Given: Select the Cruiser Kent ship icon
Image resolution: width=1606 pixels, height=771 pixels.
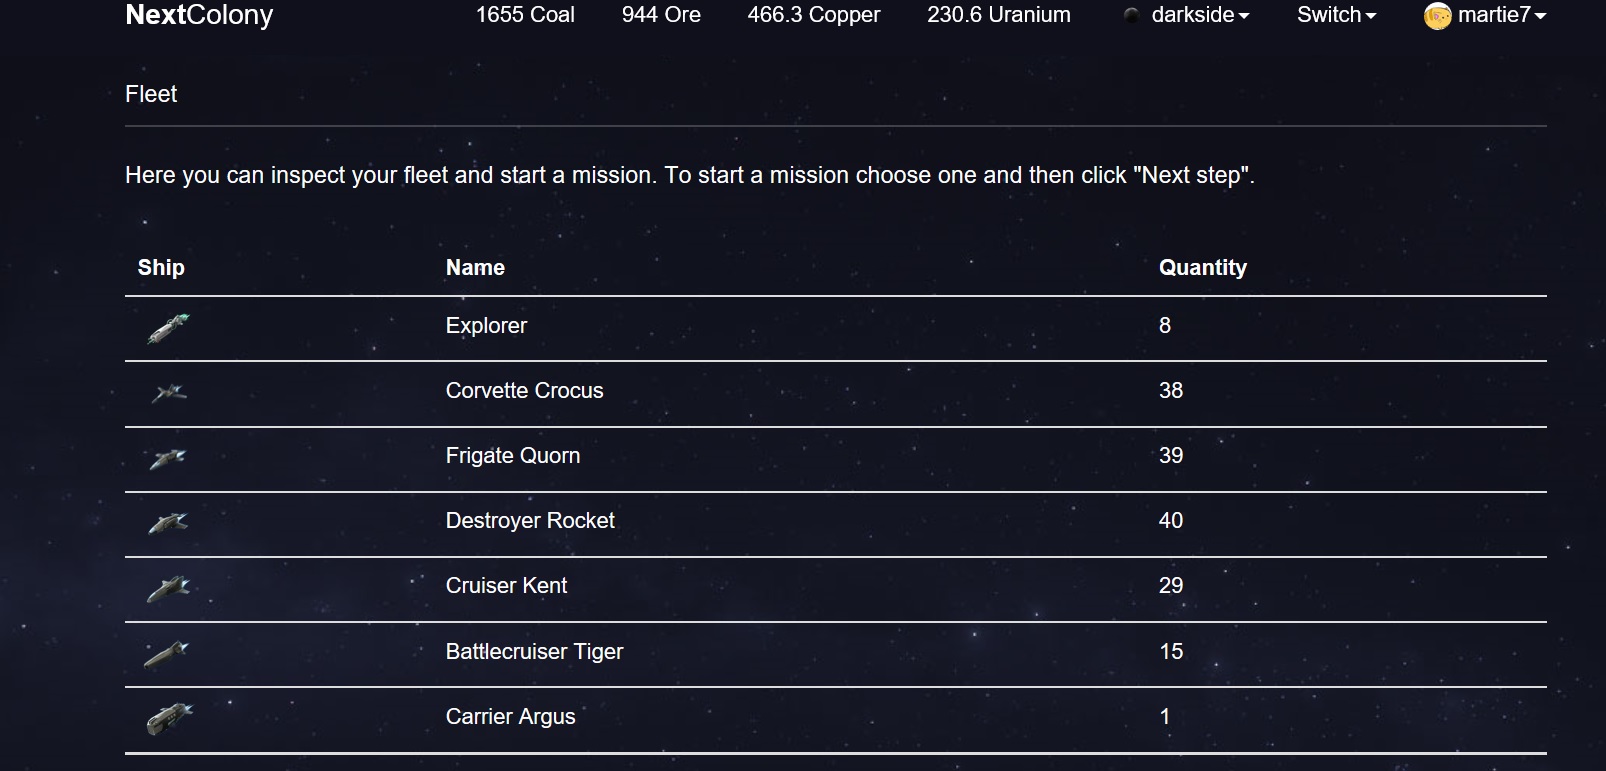Looking at the screenshot, I should coord(168,588).
